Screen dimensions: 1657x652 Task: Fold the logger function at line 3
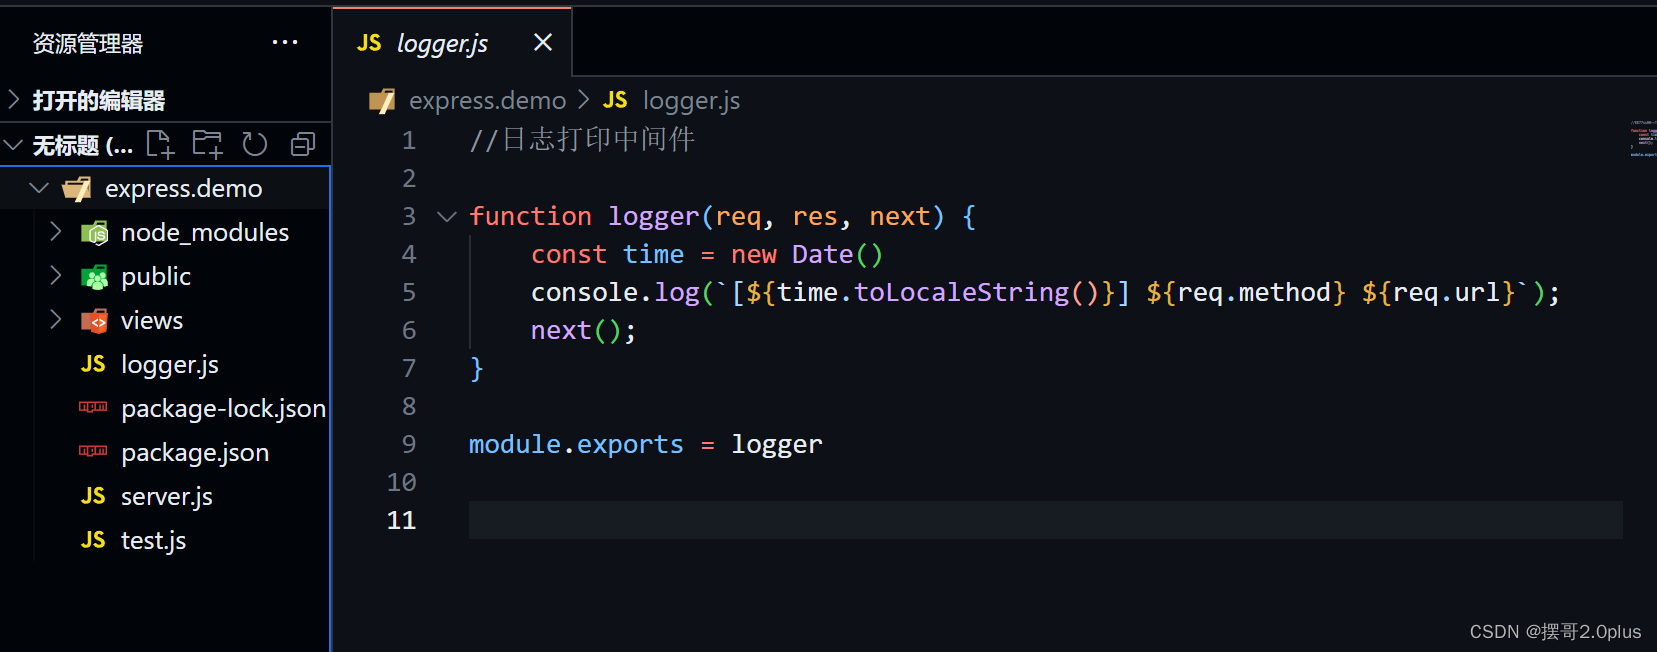point(447,216)
